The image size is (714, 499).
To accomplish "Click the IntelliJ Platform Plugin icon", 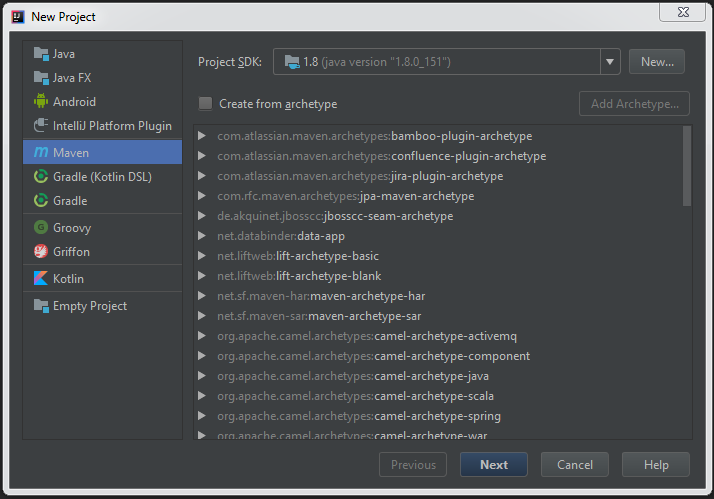I will (x=41, y=125).
